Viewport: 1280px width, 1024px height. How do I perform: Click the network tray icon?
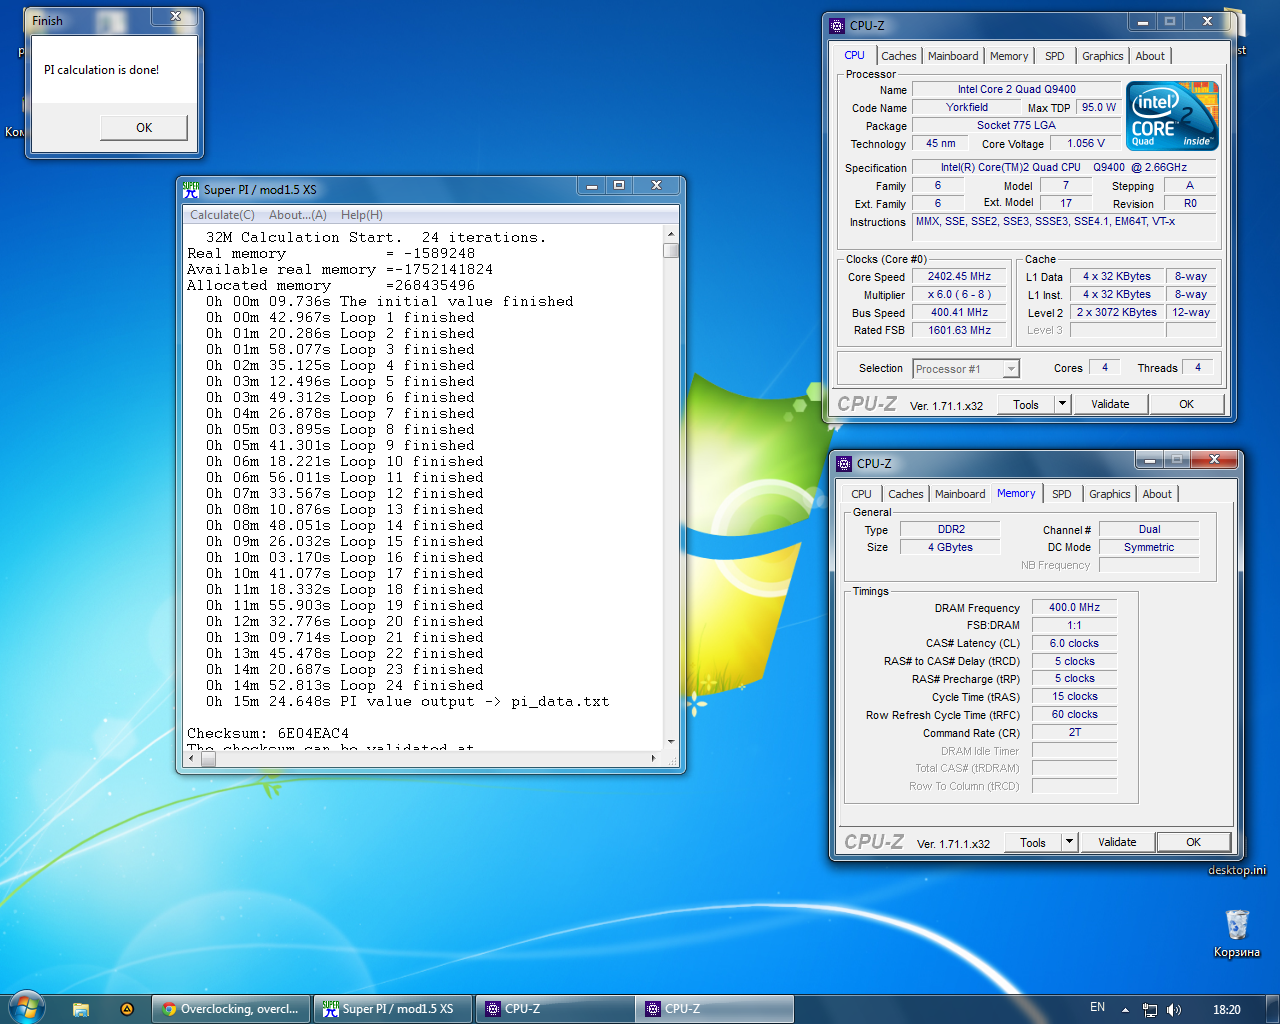(1150, 1010)
